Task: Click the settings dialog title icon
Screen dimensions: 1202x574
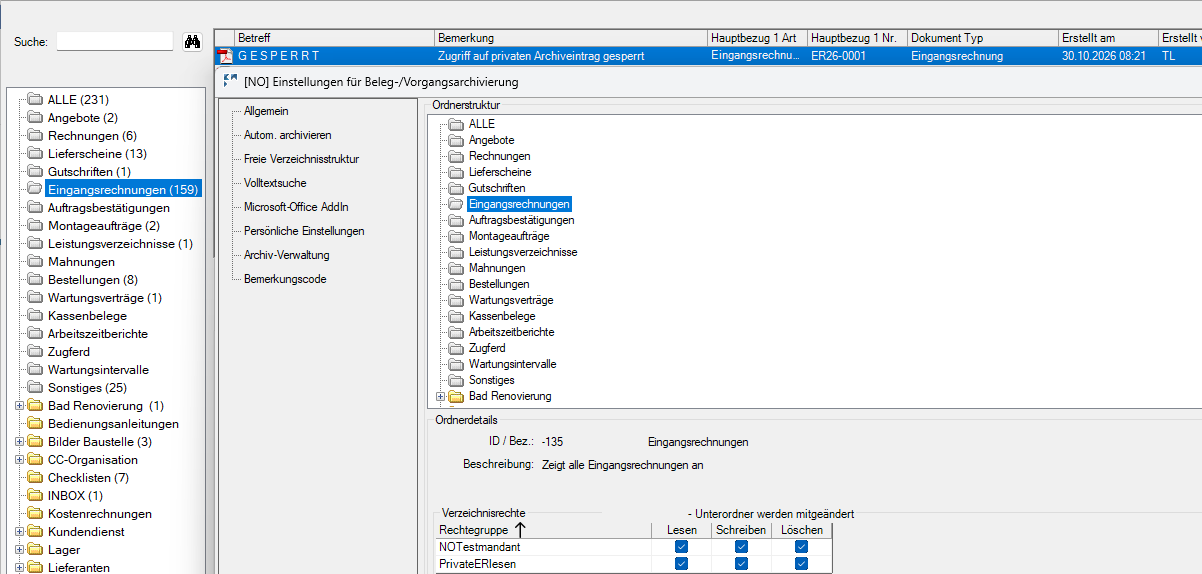Action: [231, 81]
